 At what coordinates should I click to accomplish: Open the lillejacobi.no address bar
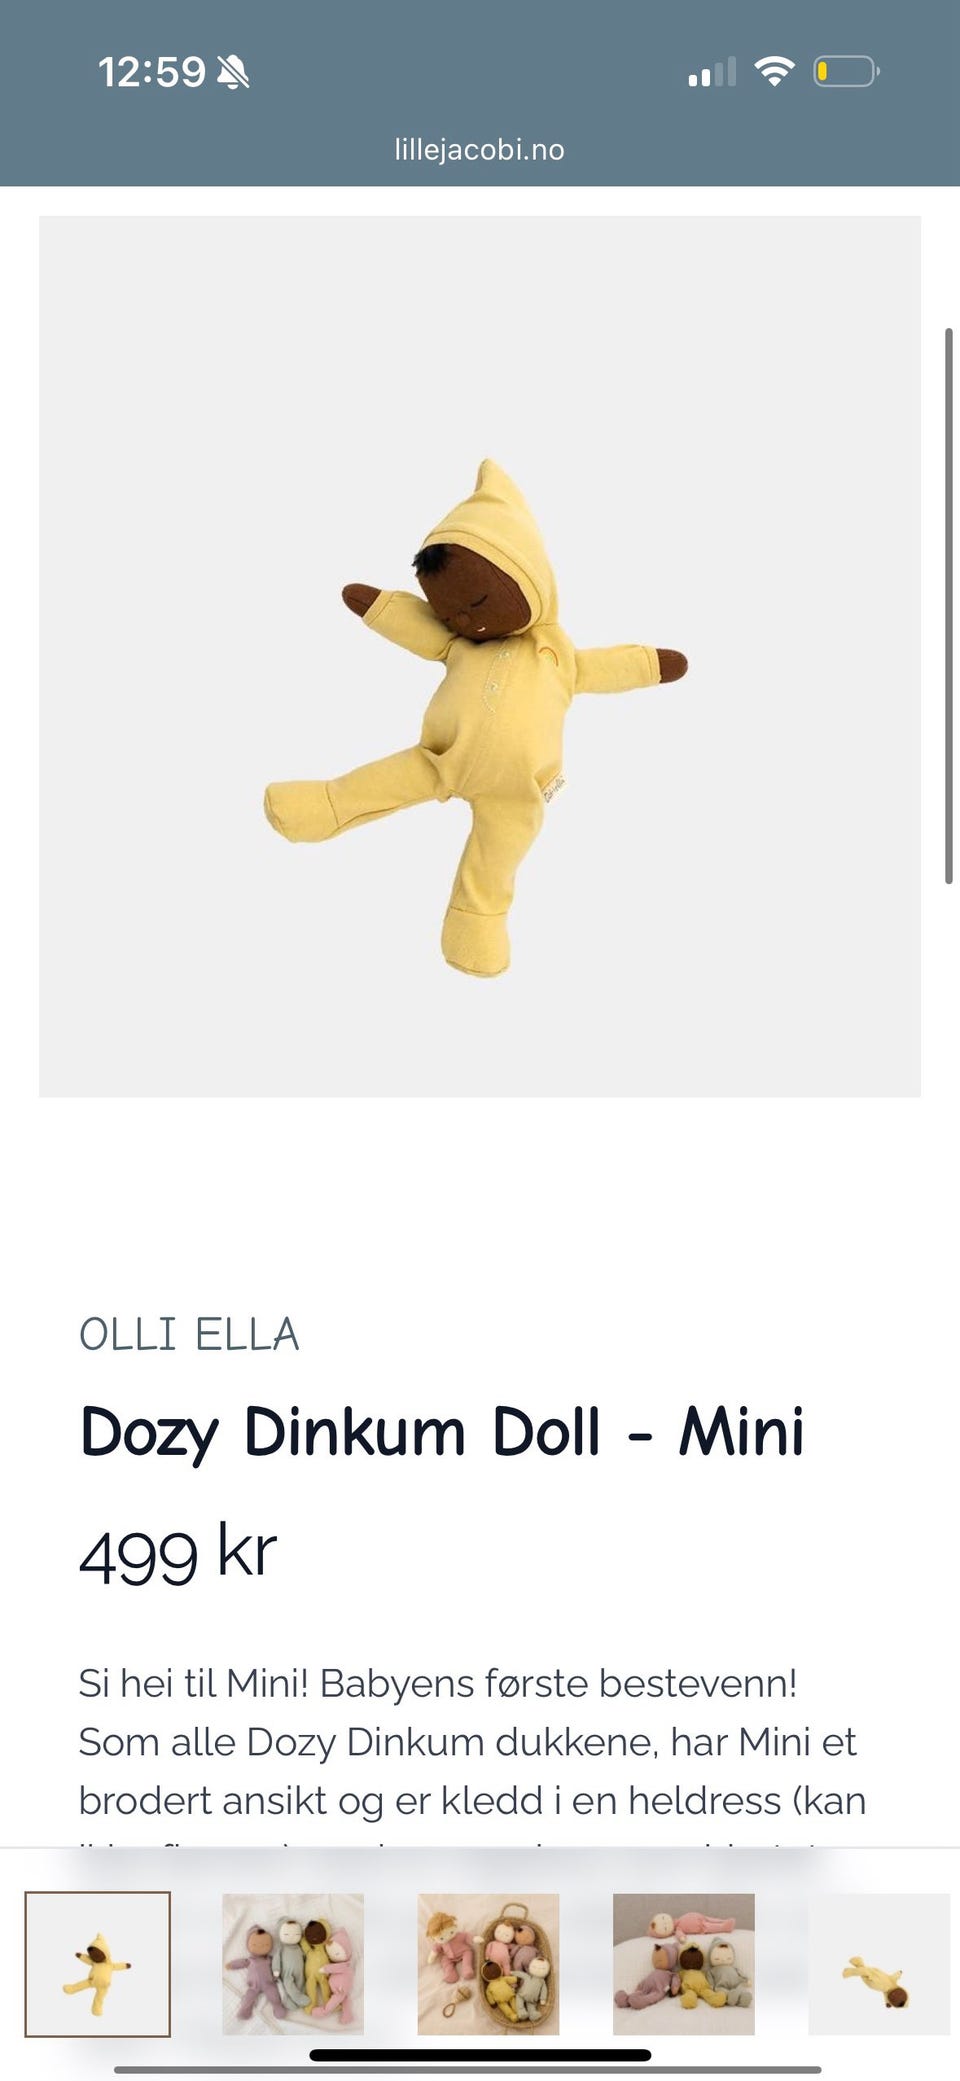pos(480,150)
